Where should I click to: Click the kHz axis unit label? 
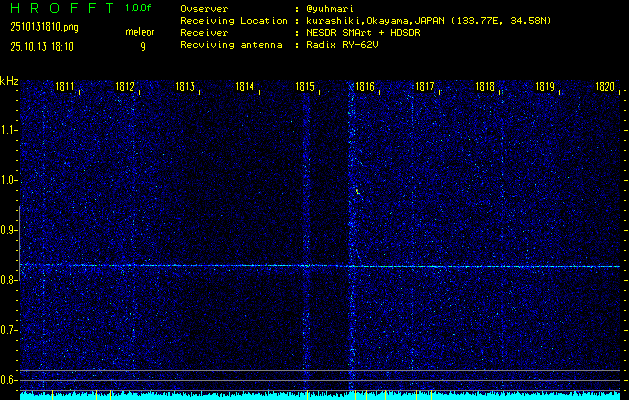pos(9,81)
